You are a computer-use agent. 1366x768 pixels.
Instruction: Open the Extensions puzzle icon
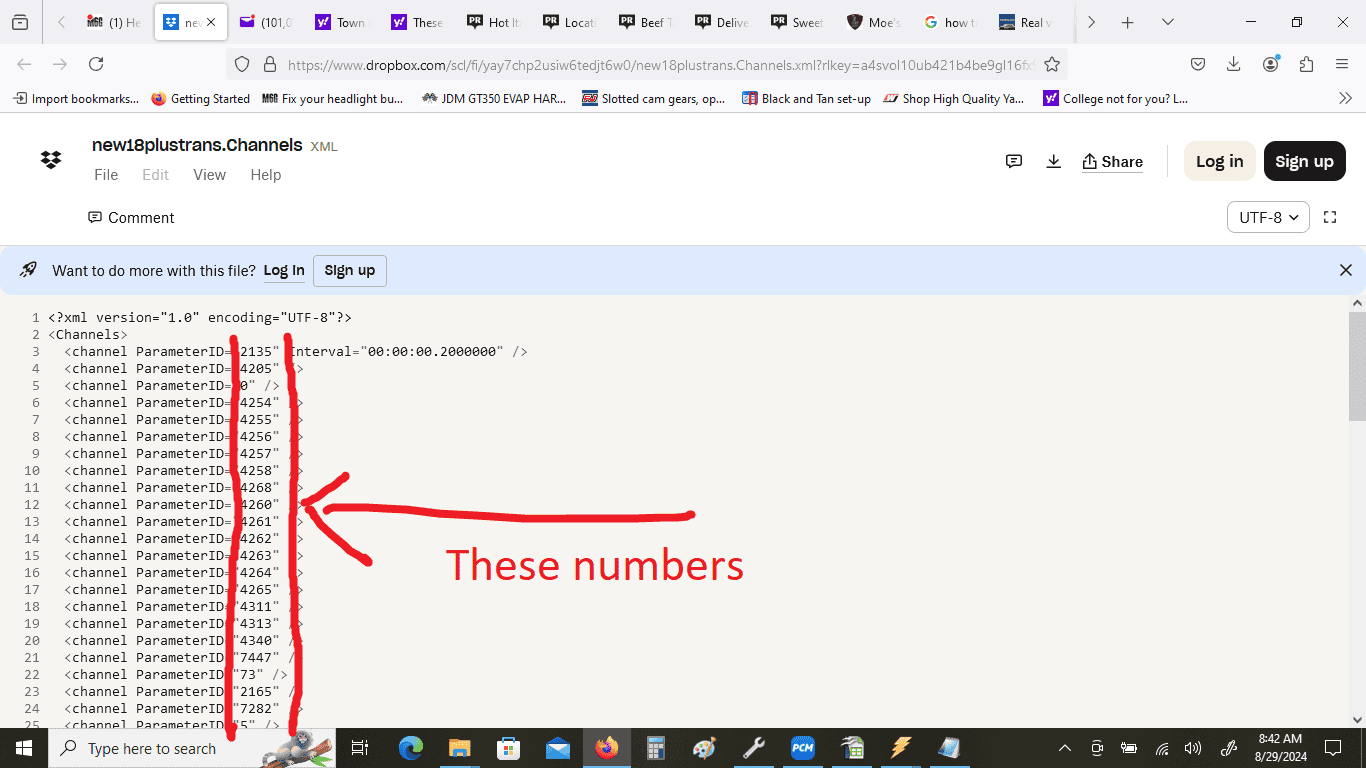point(1306,64)
